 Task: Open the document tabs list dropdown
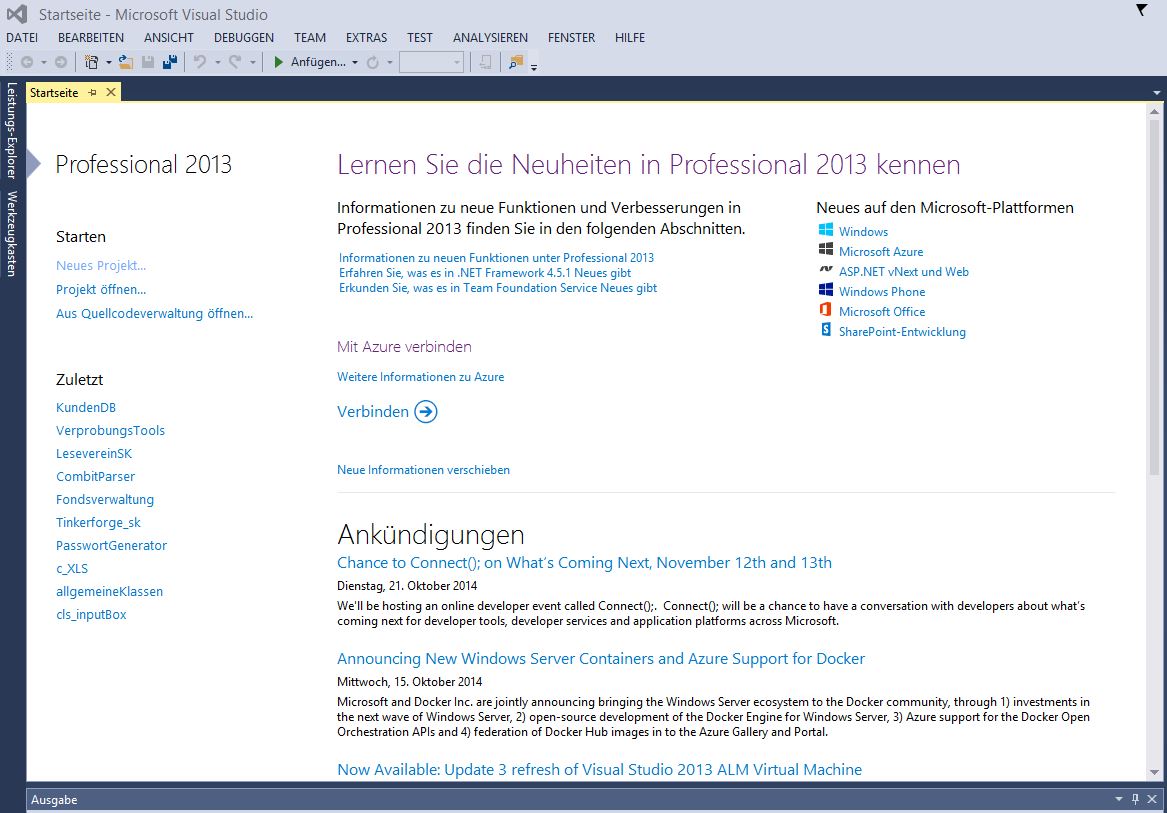pyautogui.click(x=1157, y=93)
